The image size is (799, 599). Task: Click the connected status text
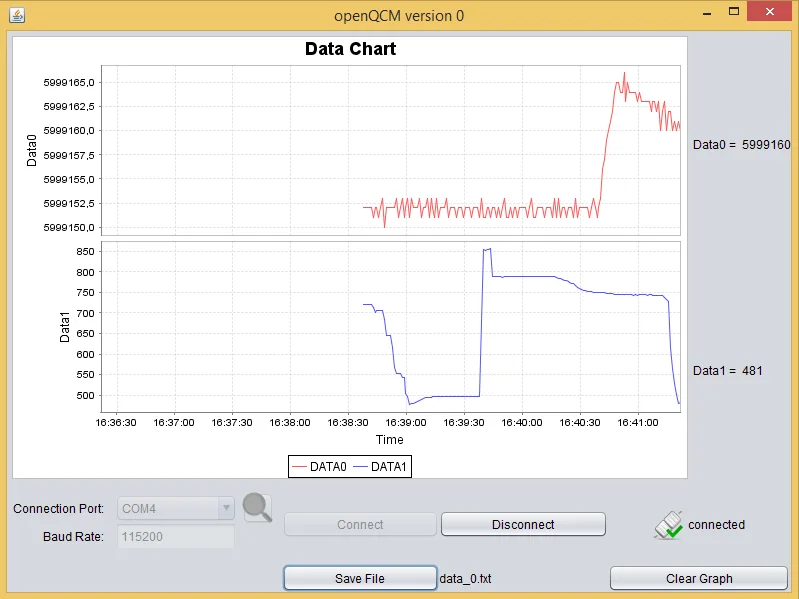(716, 525)
